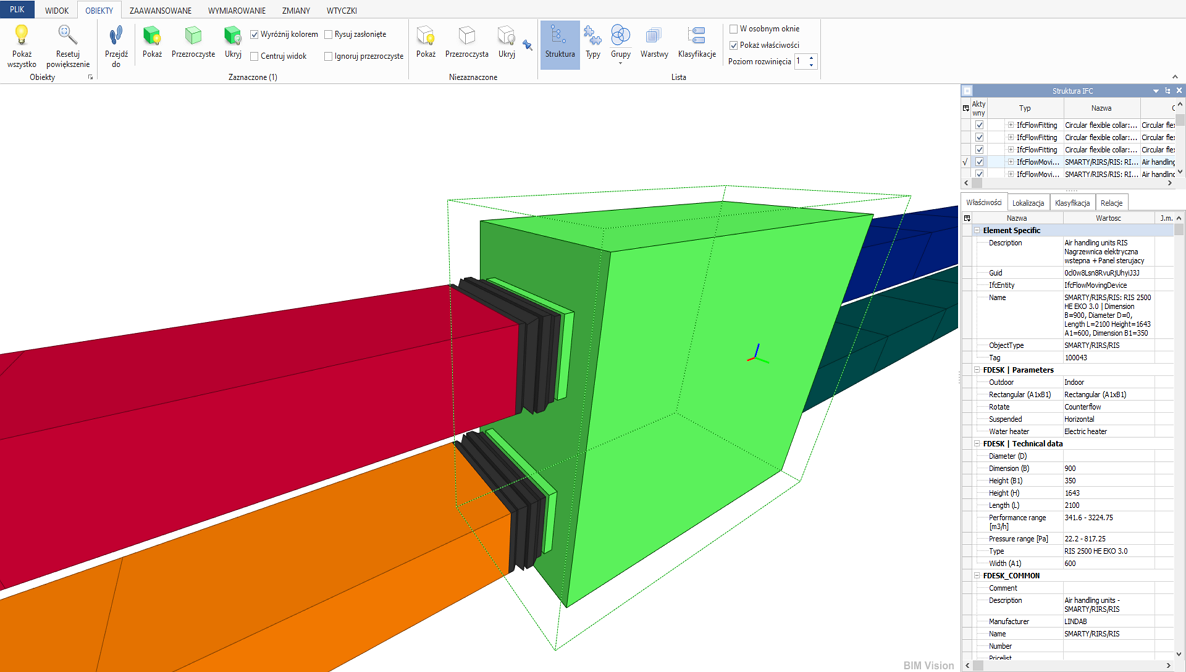
Task: Collapse the Element Specific property group
Action: (x=977, y=230)
